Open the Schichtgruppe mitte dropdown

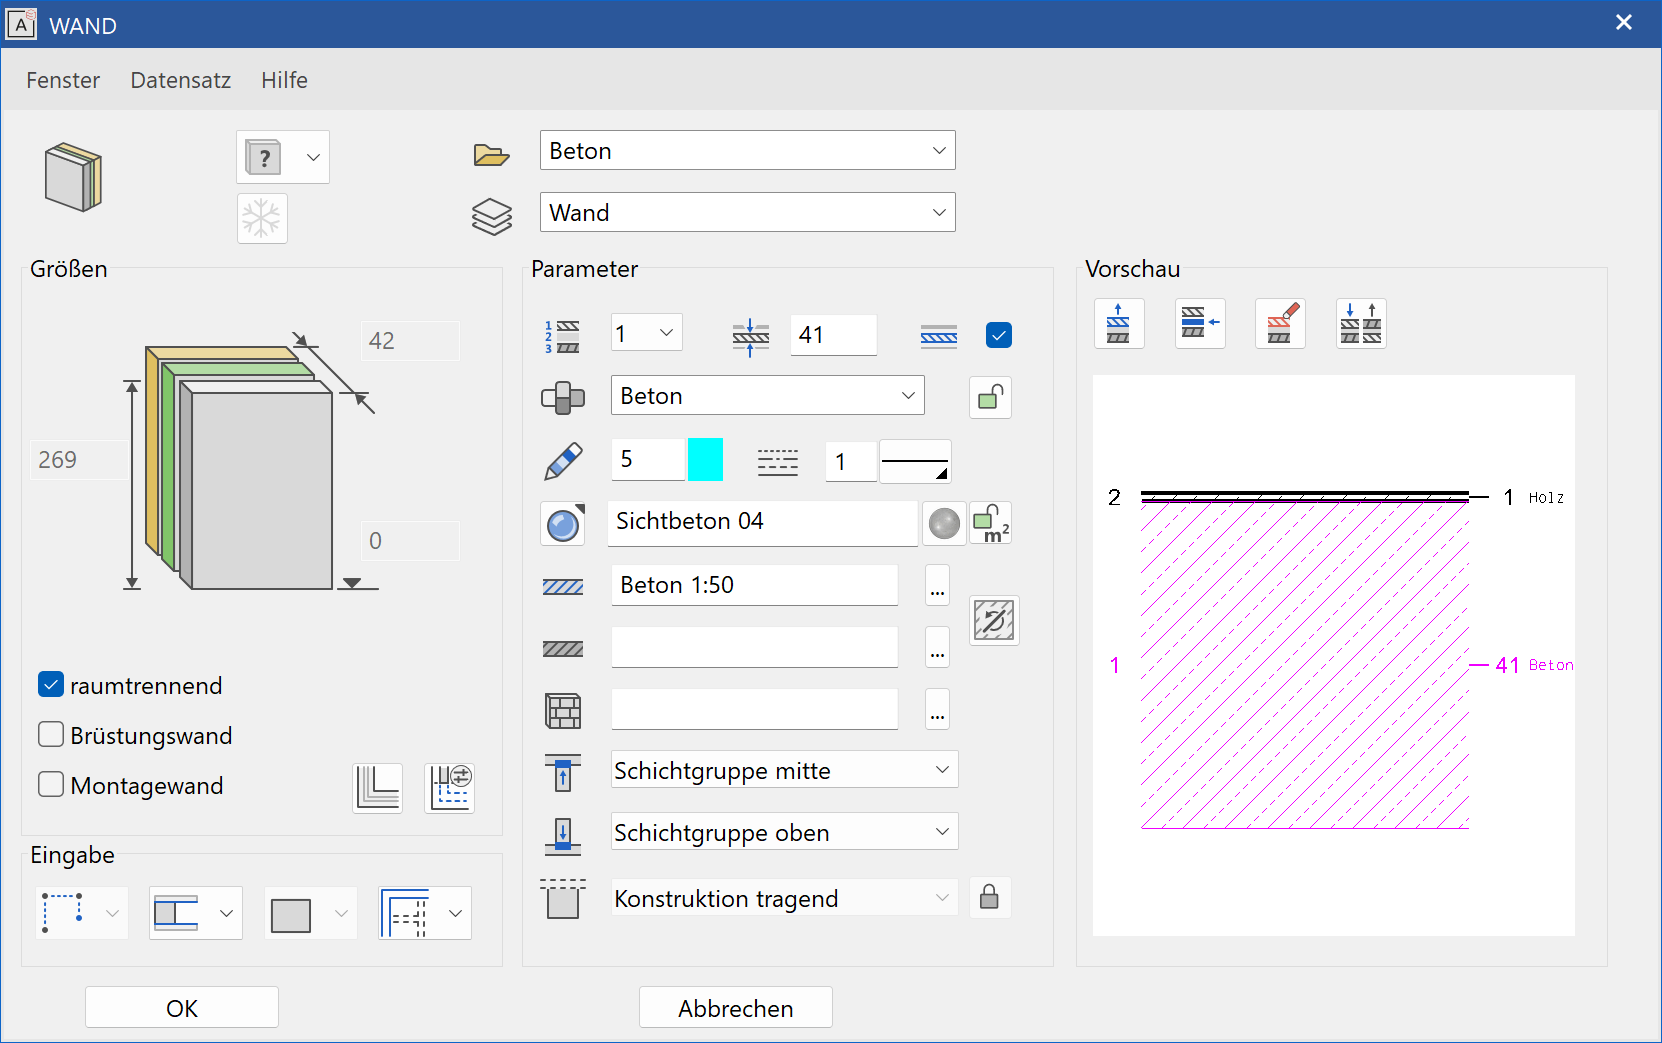coord(785,770)
